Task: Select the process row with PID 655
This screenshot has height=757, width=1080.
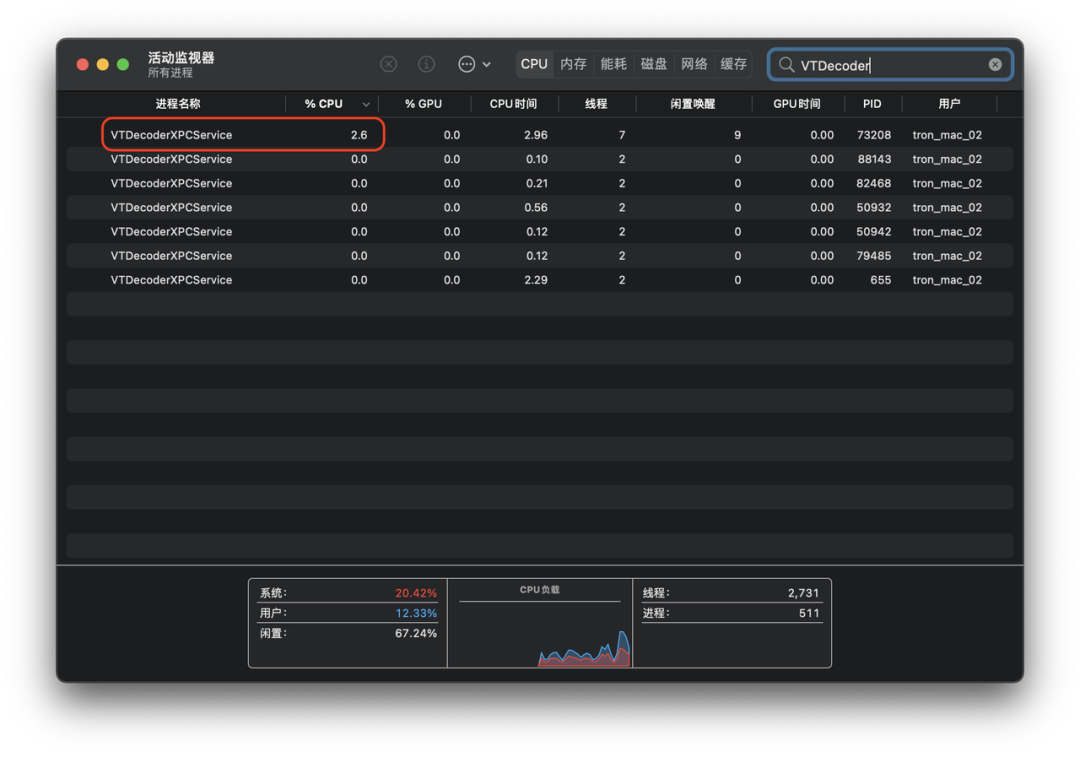Action: [171, 280]
